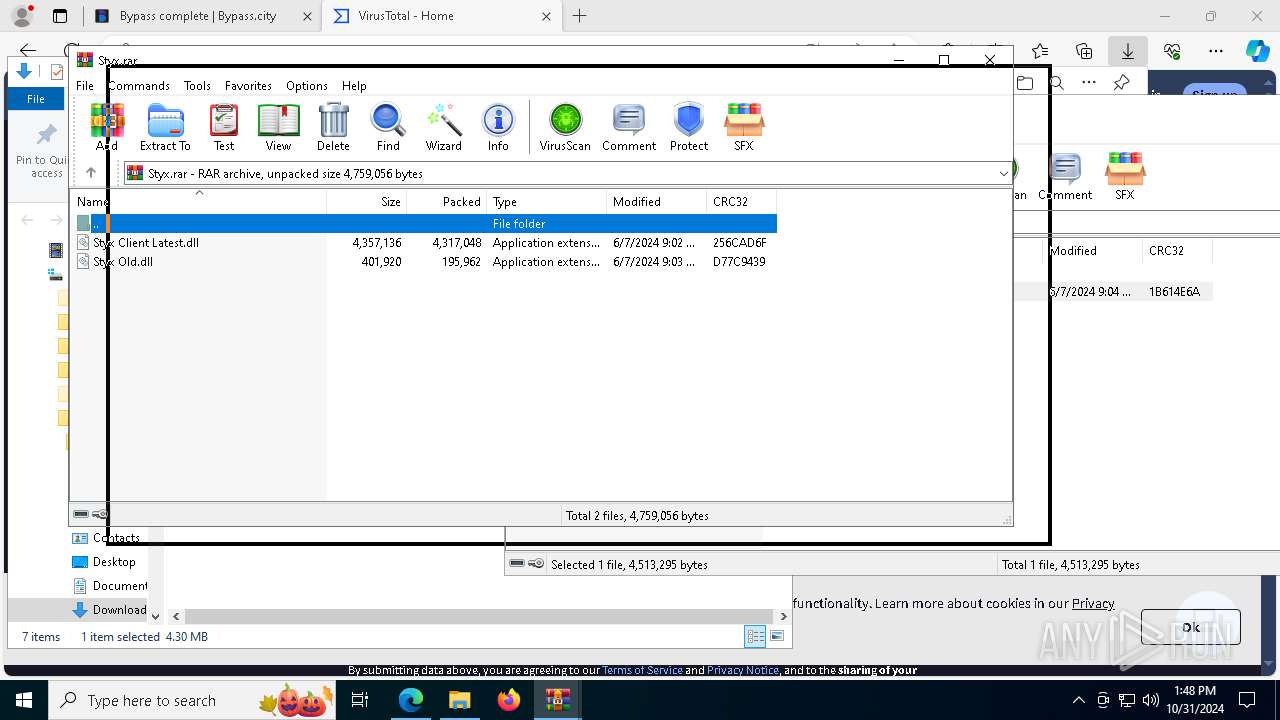This screenshot has height=720, width=1280.
Task: Sort by CRC32 column in Styx.rar window
Action: tap(742, 201)
